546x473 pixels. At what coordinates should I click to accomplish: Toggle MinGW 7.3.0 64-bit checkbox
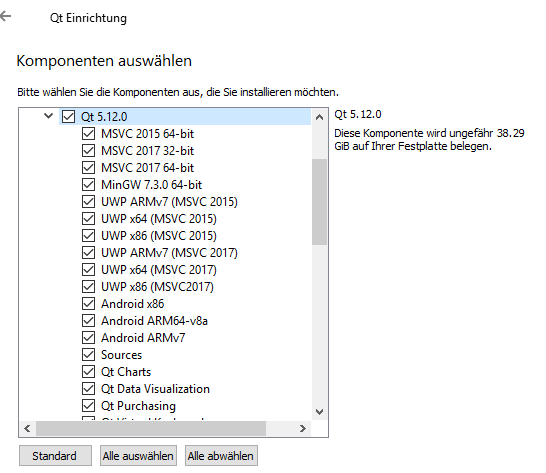[x=88, y=185]
